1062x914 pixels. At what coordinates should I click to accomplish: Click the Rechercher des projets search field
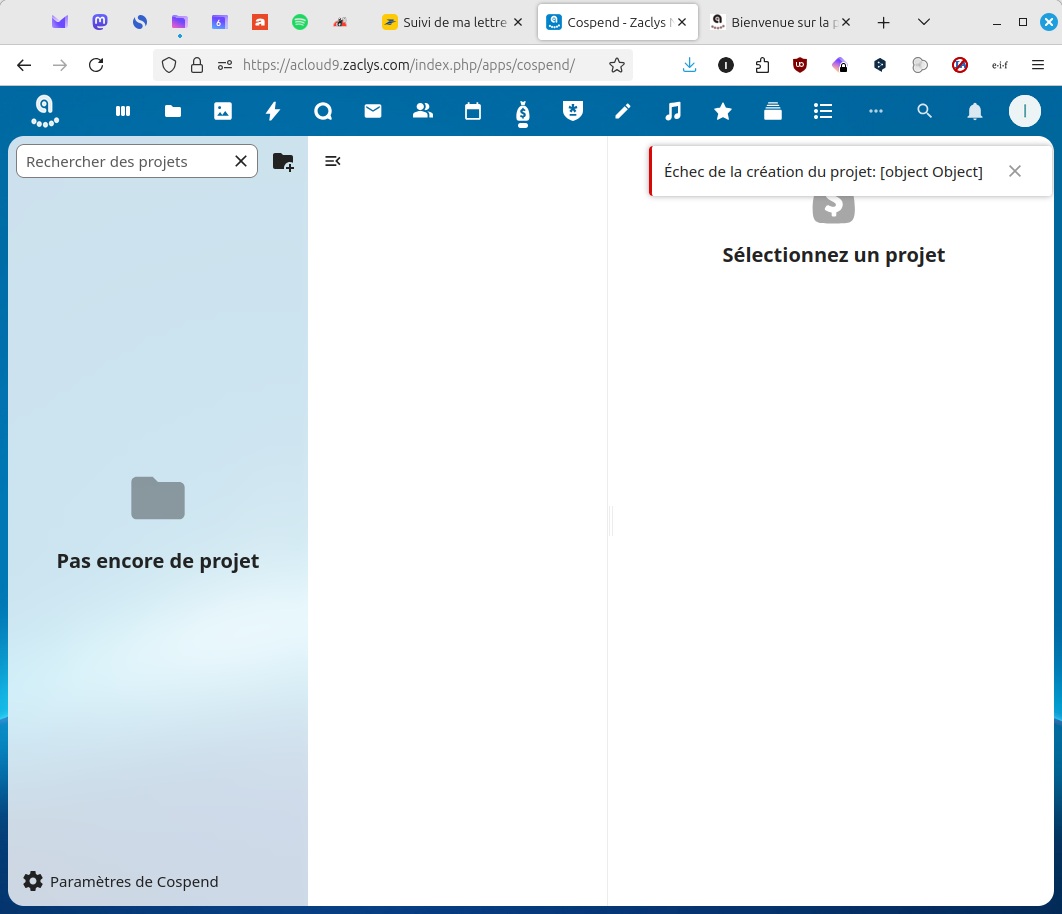125,161
